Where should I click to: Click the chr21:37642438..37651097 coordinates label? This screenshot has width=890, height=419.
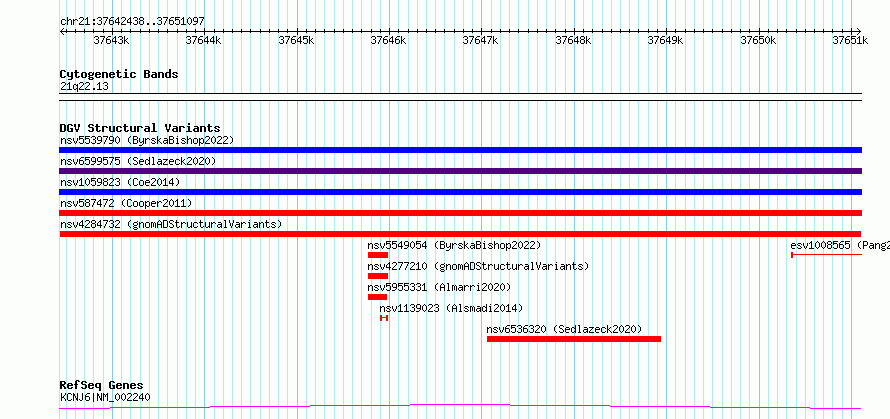point(132,21)
